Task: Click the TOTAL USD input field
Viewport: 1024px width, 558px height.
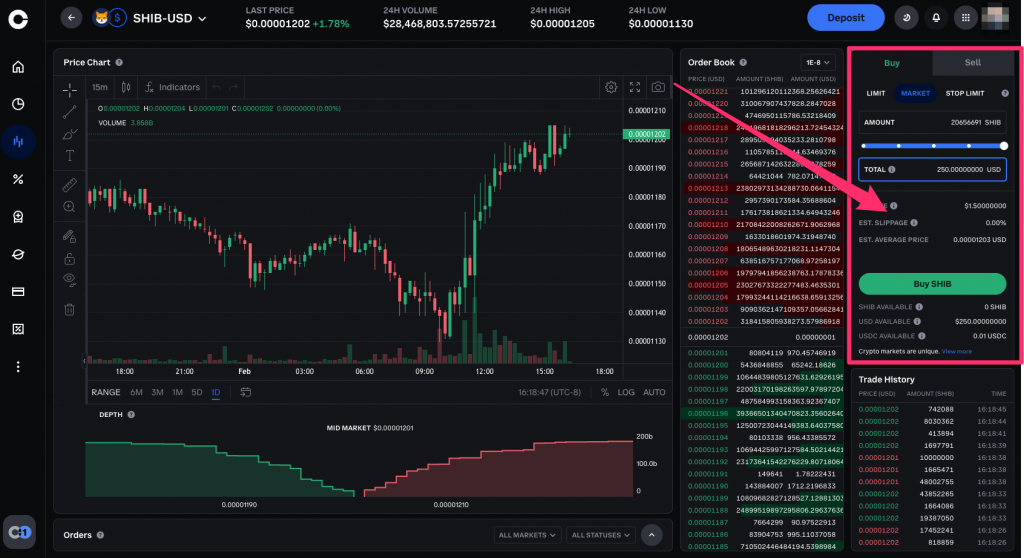Action: (x=932, y=169)
